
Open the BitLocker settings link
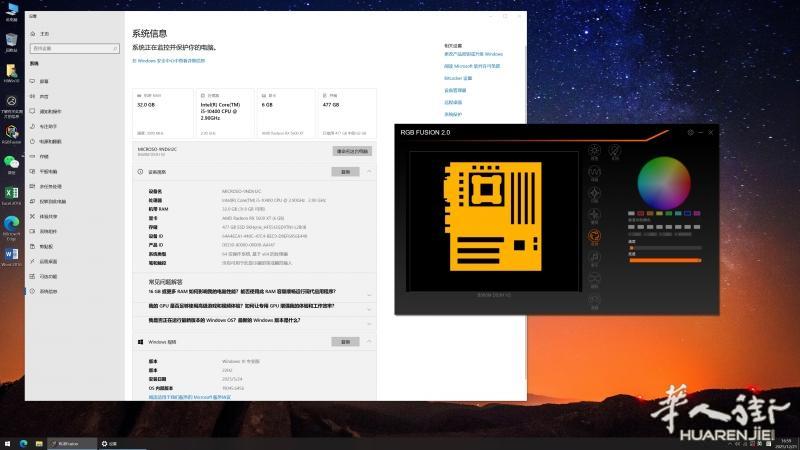pyautogui.click(x=458, y=79)
